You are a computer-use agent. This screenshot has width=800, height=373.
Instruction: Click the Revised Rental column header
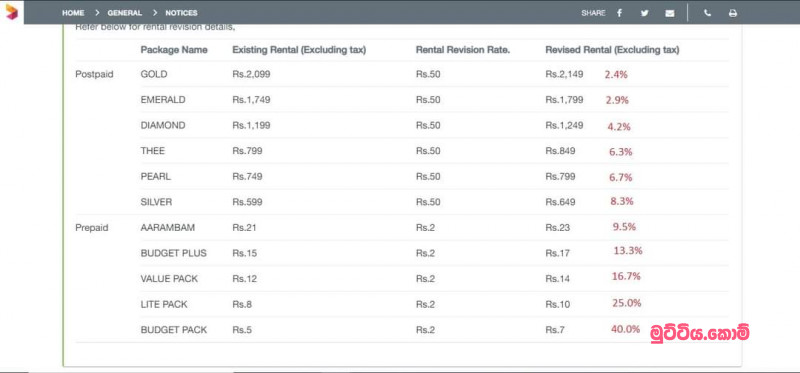coord(612,50)
